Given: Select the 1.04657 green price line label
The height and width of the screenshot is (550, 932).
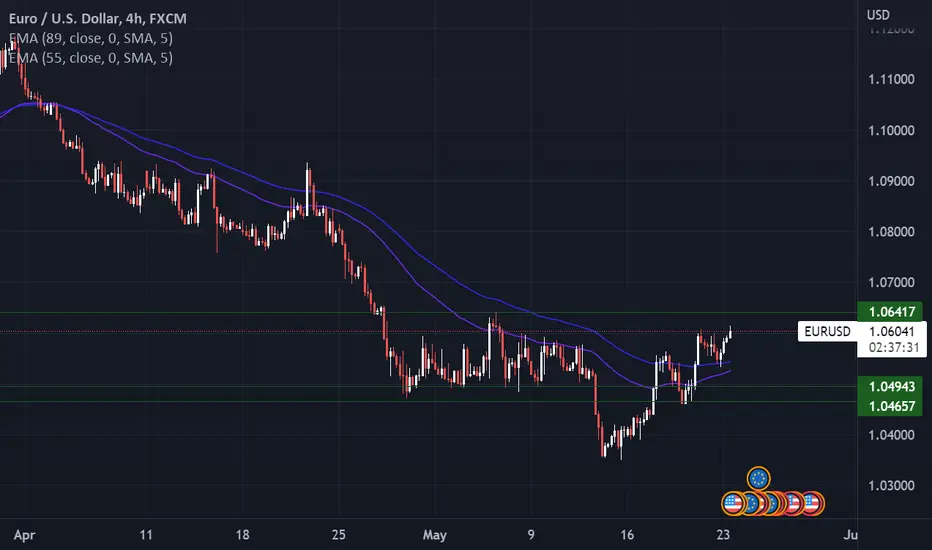Looking at the screenshot, I should click(x=890, y=406).
